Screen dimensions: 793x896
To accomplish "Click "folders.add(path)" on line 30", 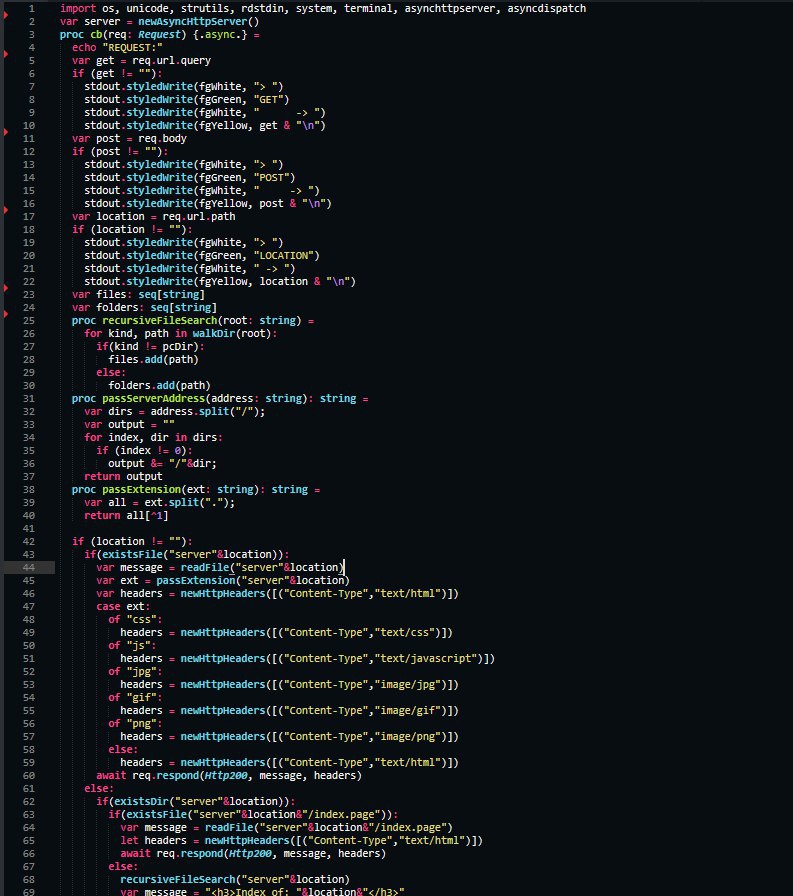I will coord(159,386).
